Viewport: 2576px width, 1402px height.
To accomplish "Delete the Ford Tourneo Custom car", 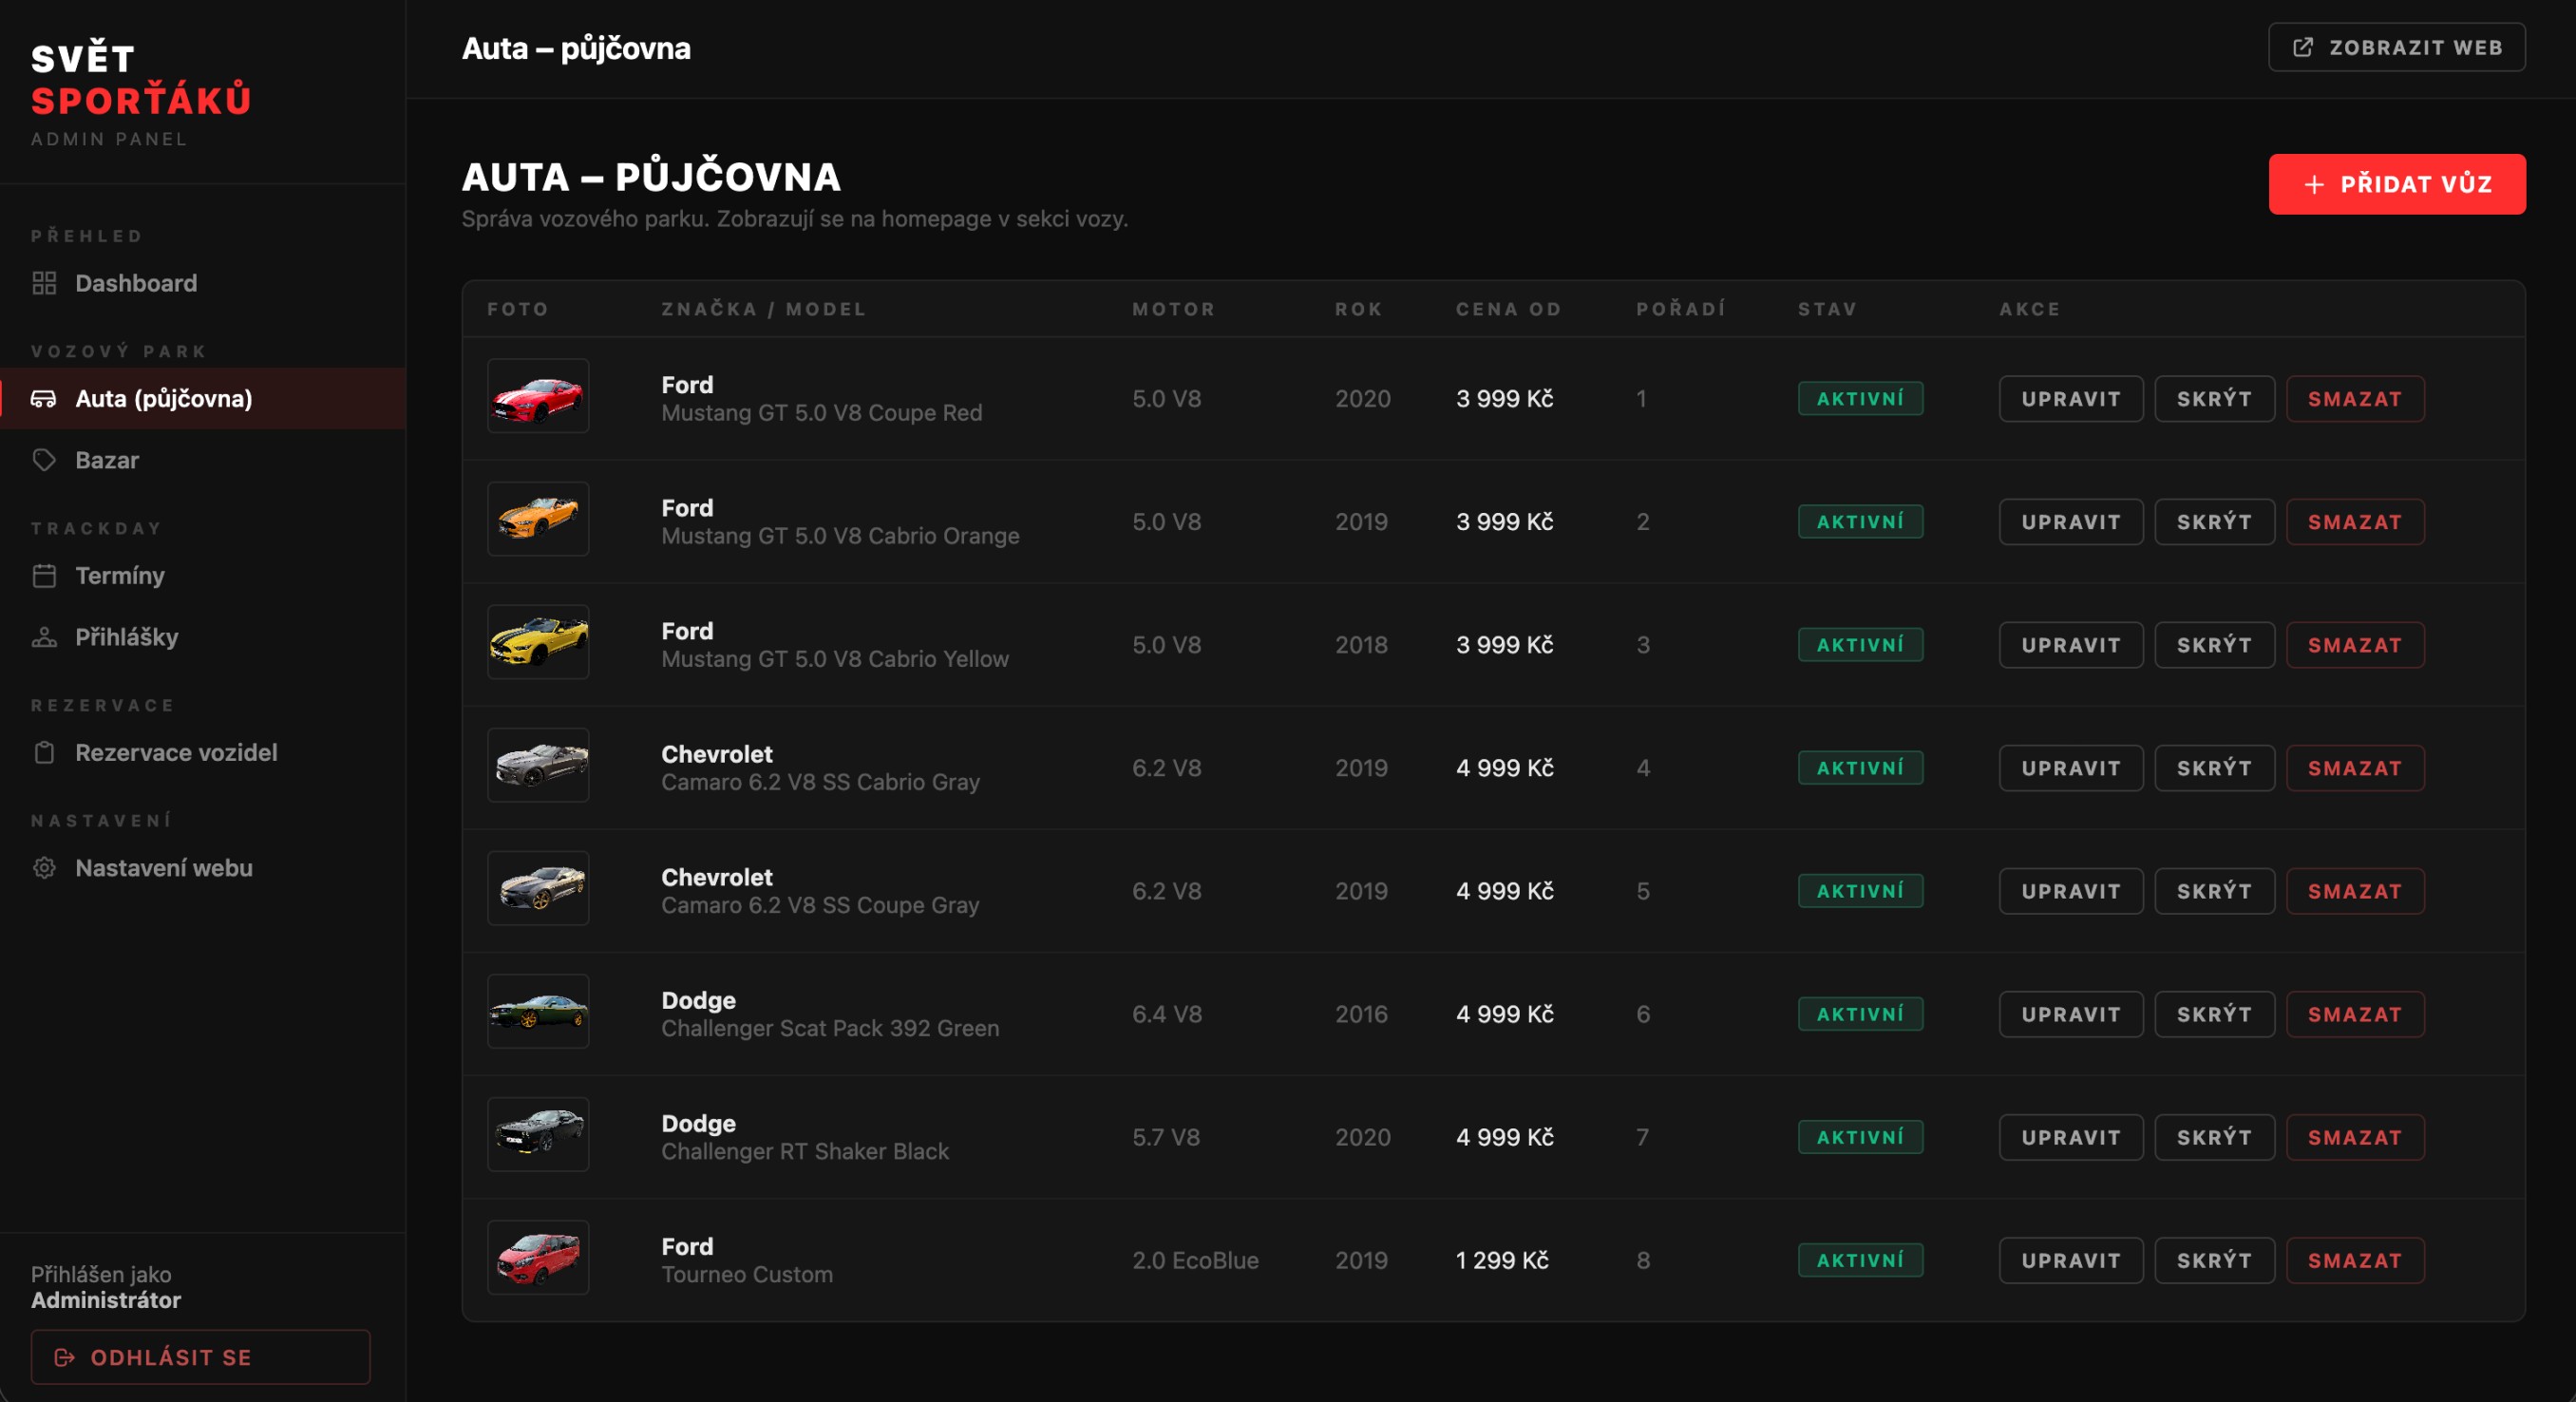I will 2355,1260.
